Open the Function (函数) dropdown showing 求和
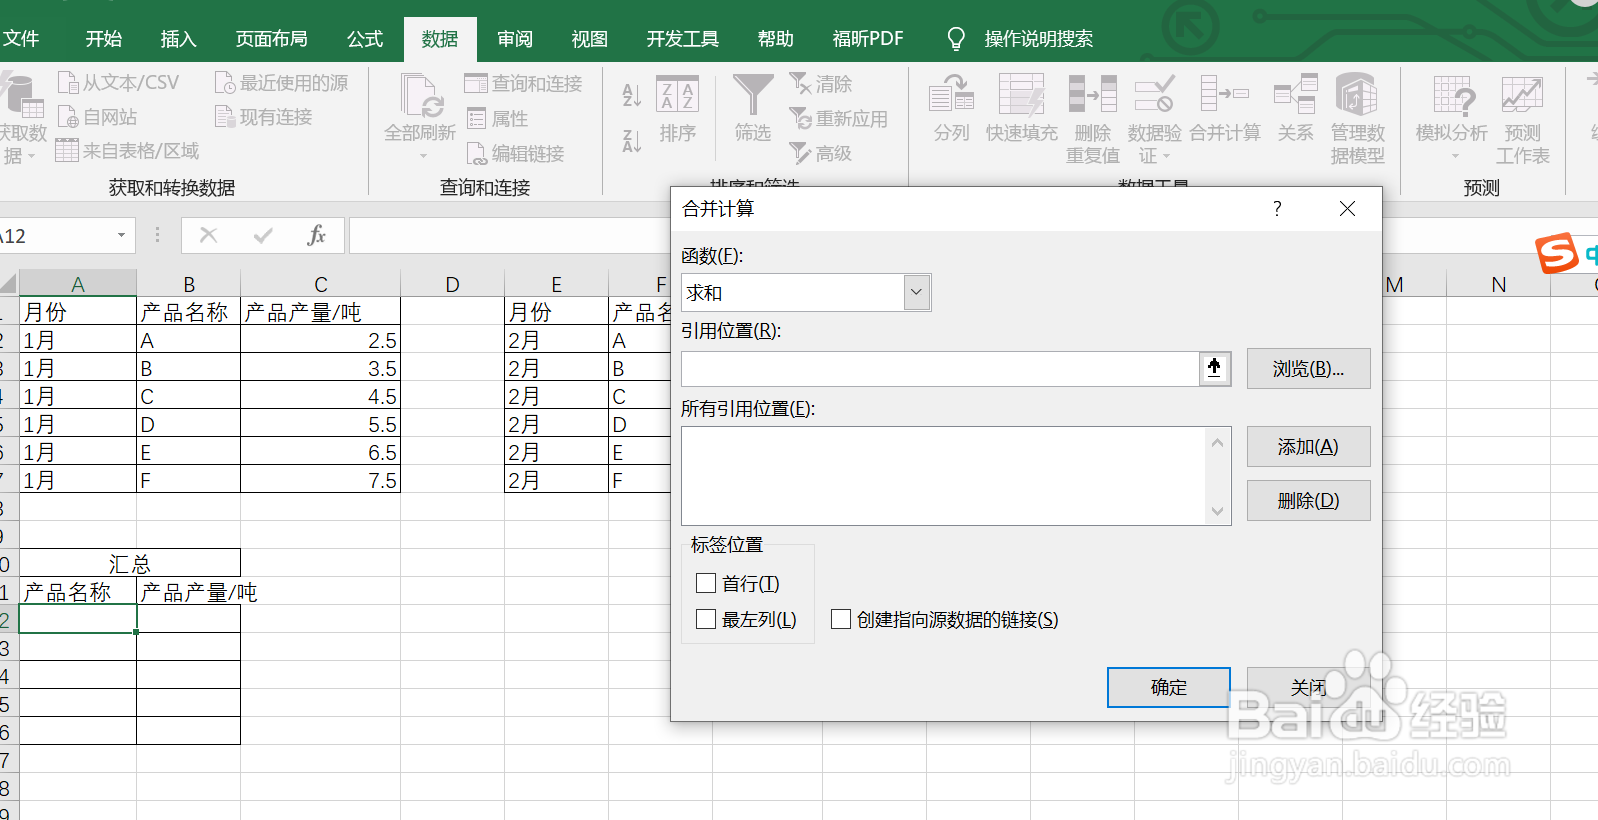The width and height of the screenshot is (1598, 820). coord(916,293)
